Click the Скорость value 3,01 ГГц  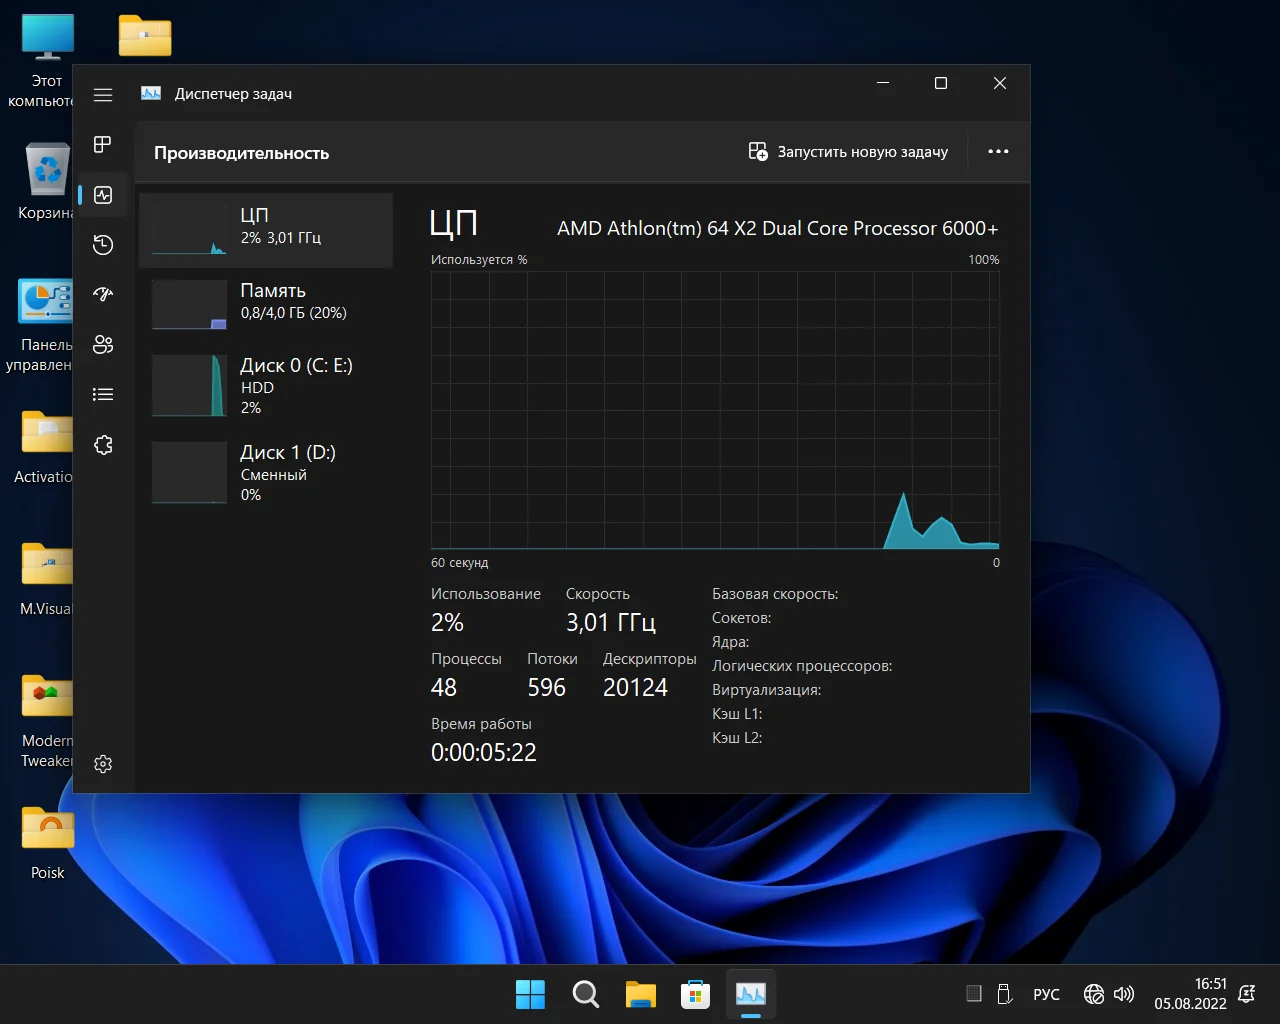[x=611, y=623]
